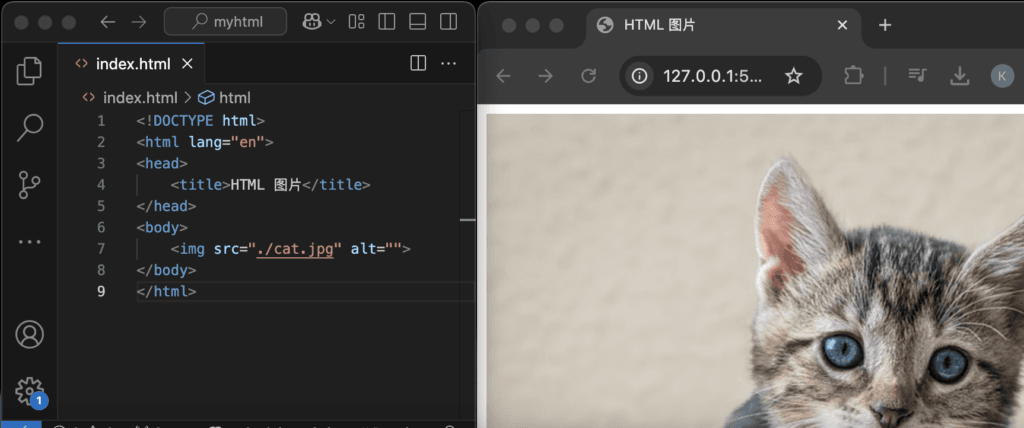Open the Search view in activity bar
The image size is (1024, 428).
pos(29,127)
